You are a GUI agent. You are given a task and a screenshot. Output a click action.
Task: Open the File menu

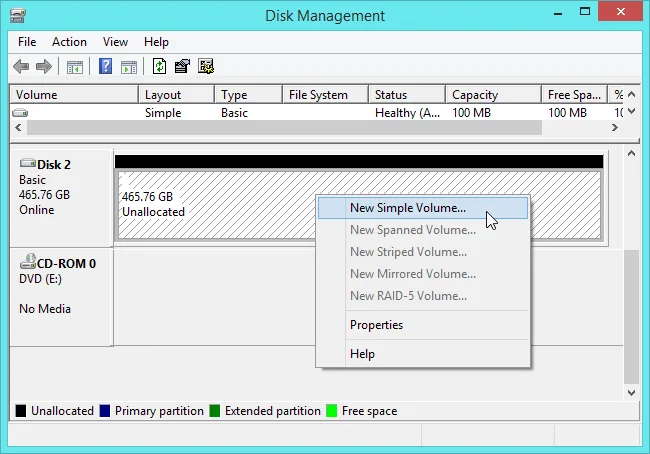(x=27, y=42)
